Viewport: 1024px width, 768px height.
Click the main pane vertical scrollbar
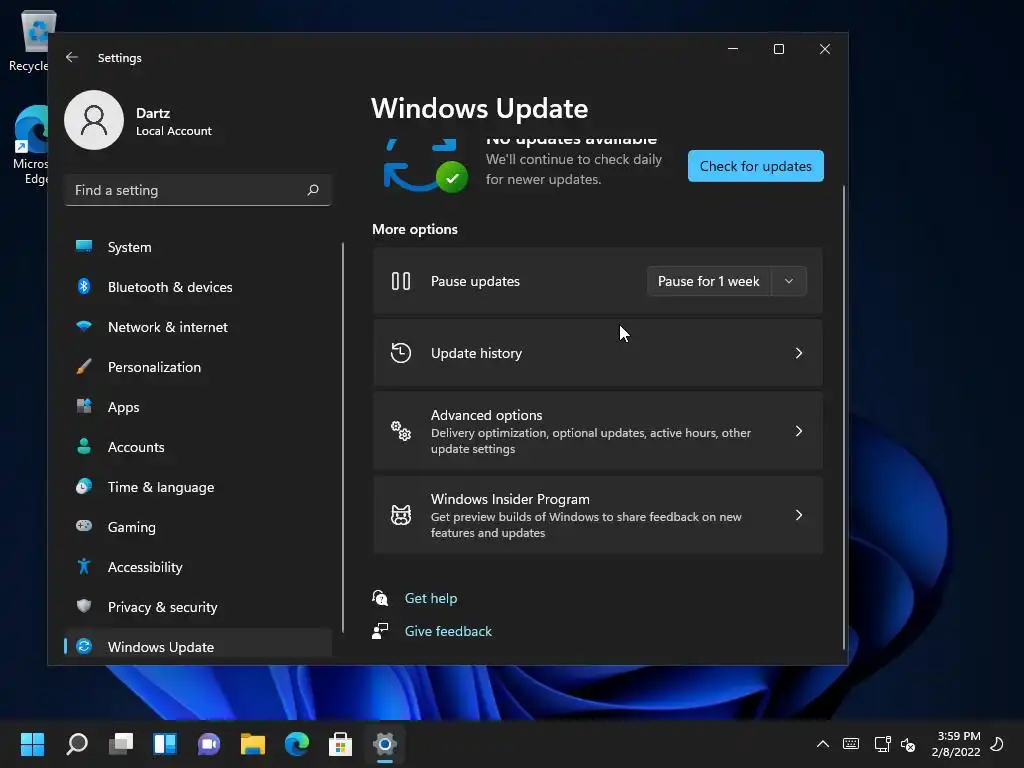[844, 418]
